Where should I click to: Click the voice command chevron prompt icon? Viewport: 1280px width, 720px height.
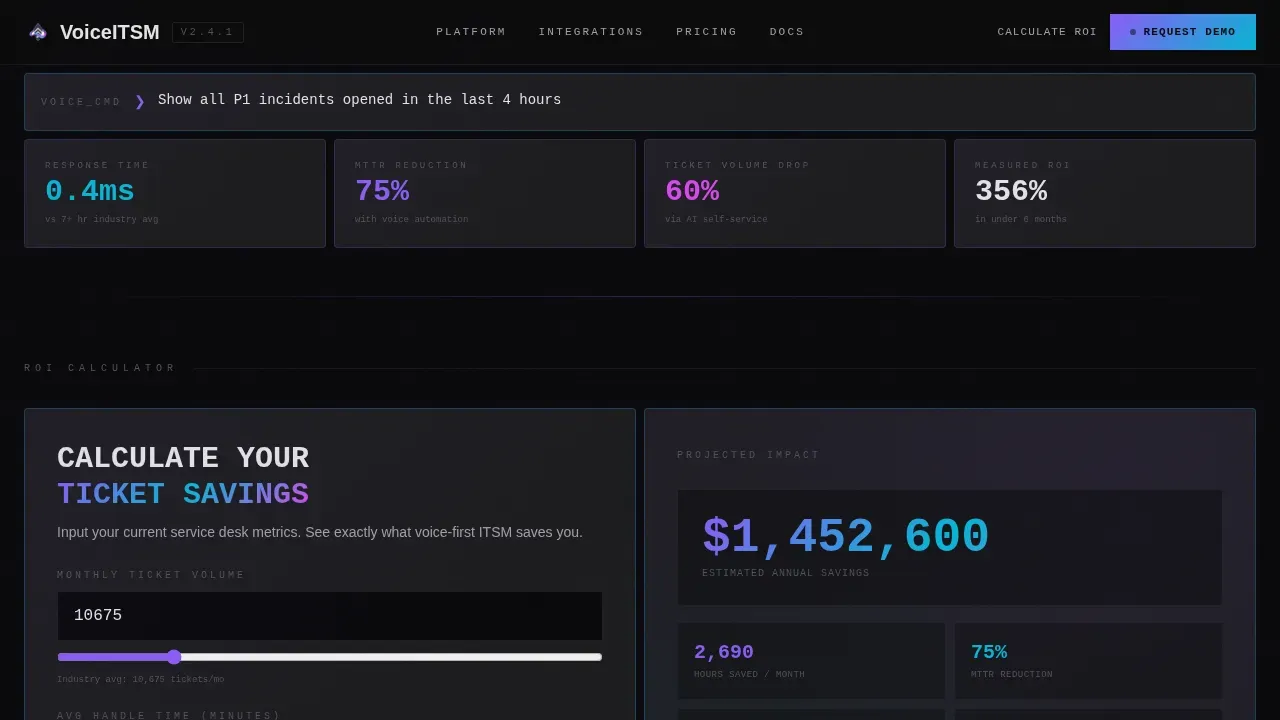[140, 101]
